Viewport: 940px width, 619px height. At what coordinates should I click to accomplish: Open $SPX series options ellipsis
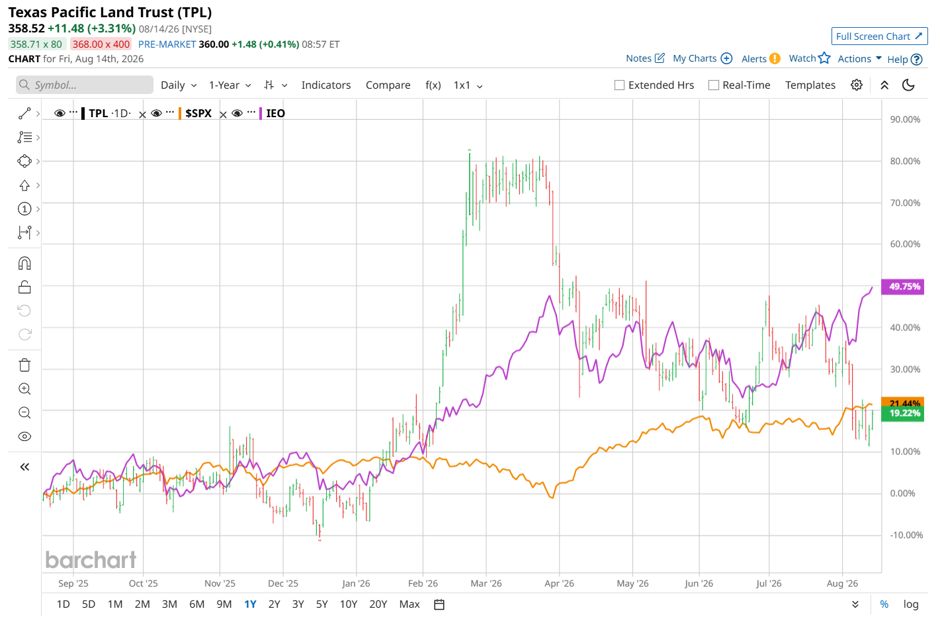coord(170,112)
